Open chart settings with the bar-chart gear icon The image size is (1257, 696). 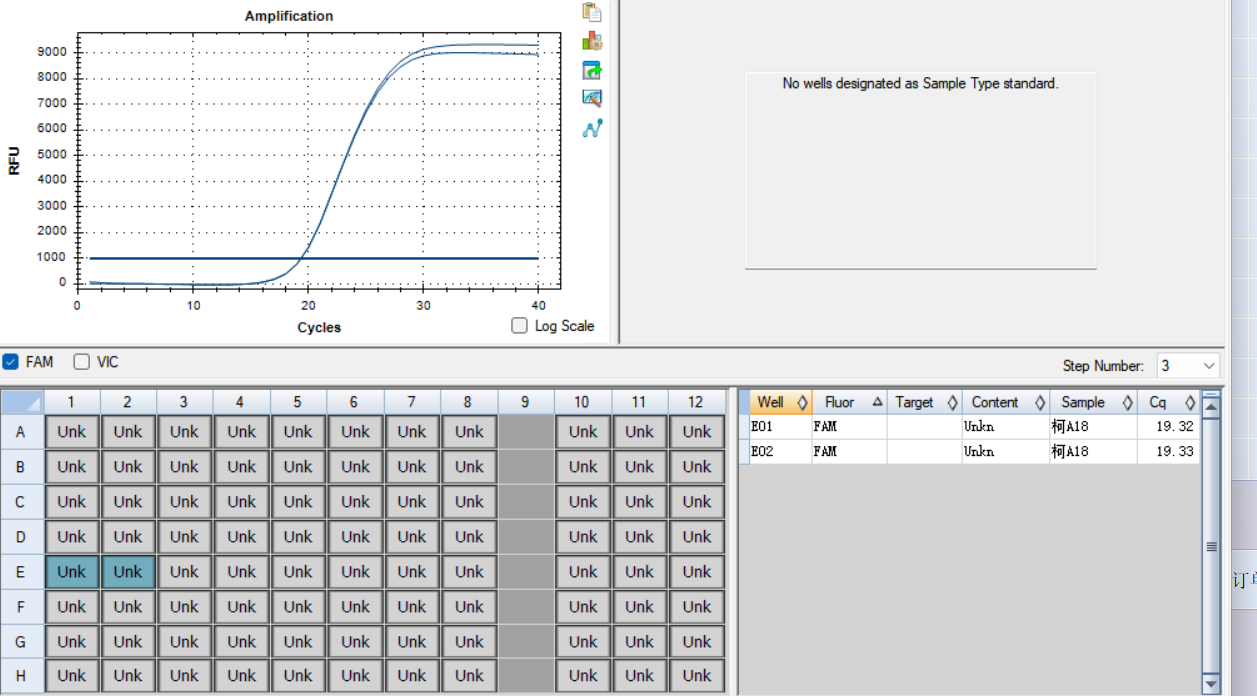click(592, 41)
